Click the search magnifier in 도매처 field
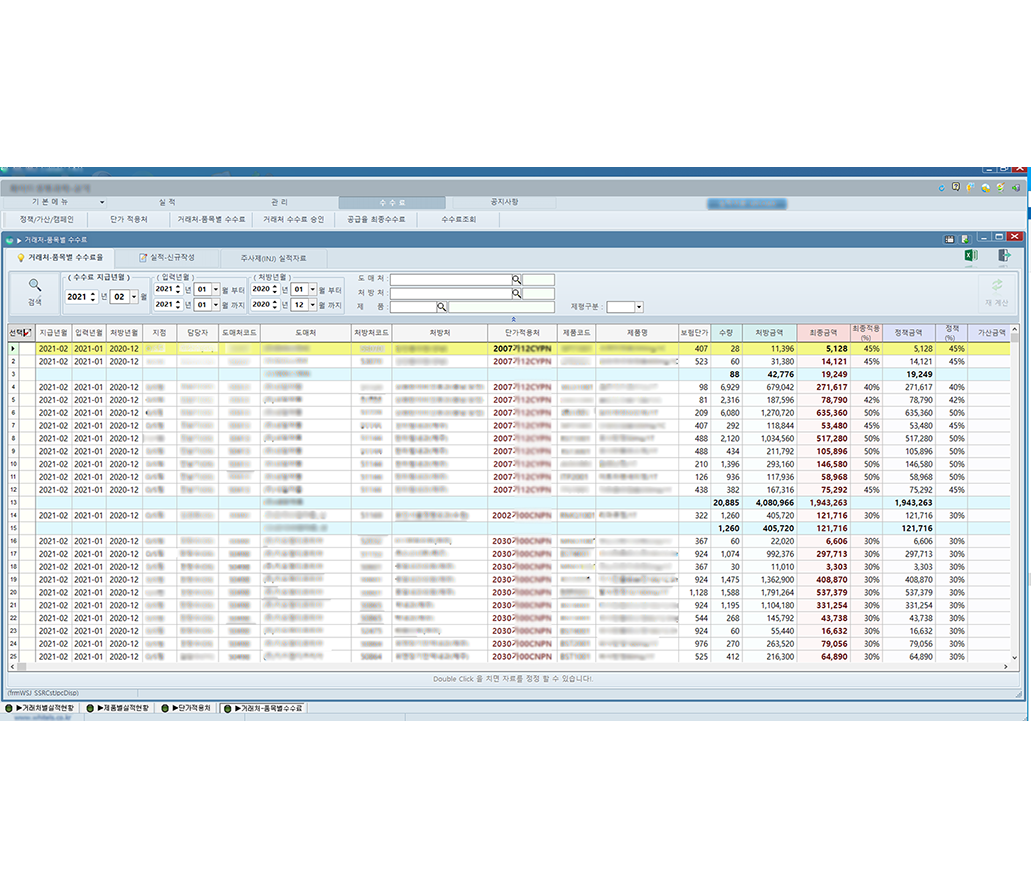 [516, 280]
